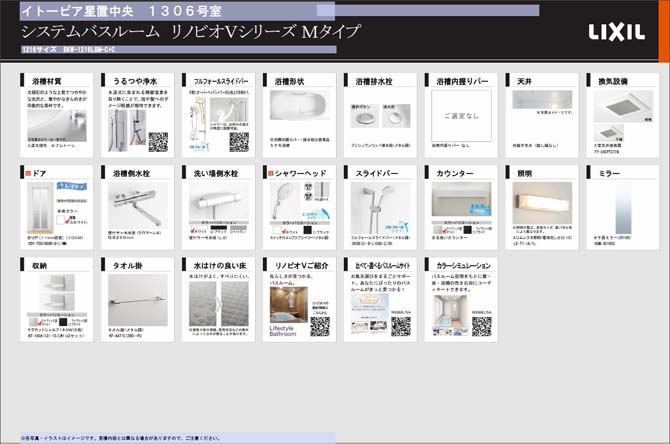The image size is (670, 444).
Task: Select the white body color swatch in ドア card
Action: point(61,220)
